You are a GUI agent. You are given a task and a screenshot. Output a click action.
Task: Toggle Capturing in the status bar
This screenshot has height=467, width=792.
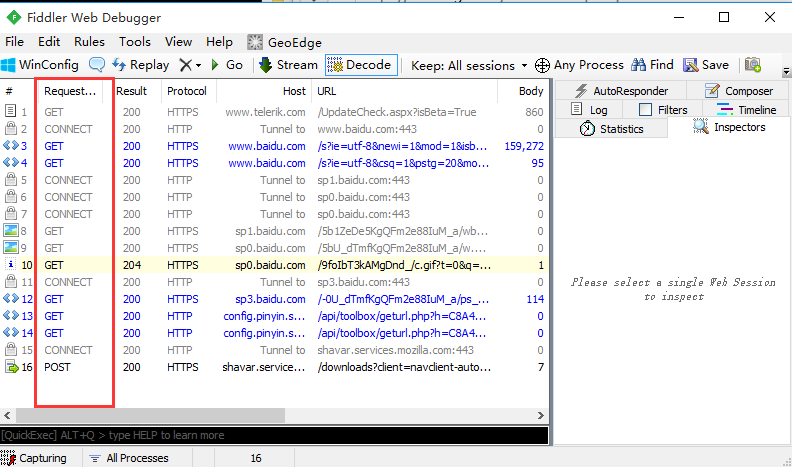34,458
